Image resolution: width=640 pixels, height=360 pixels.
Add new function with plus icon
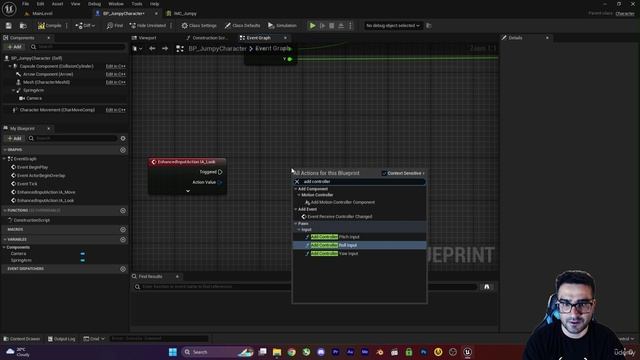[123, 211]
